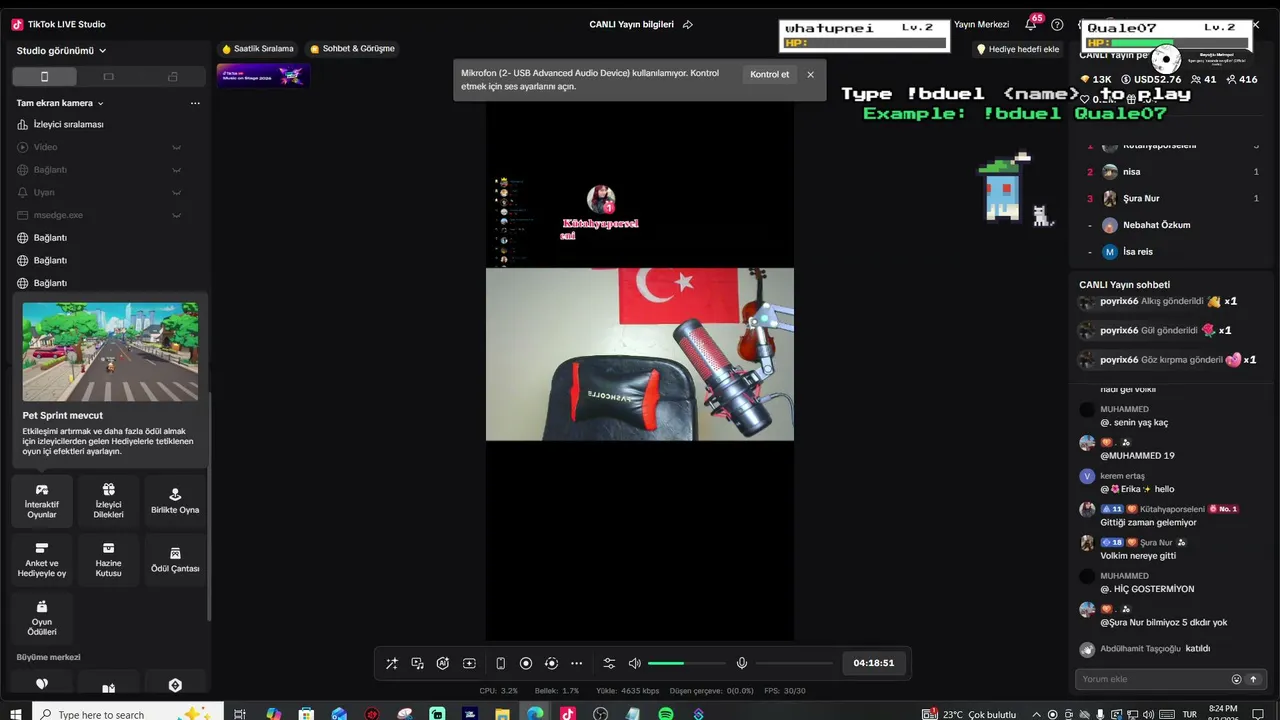
Task: Open the magic wand effects tool
Action: (x=391, y=663)
